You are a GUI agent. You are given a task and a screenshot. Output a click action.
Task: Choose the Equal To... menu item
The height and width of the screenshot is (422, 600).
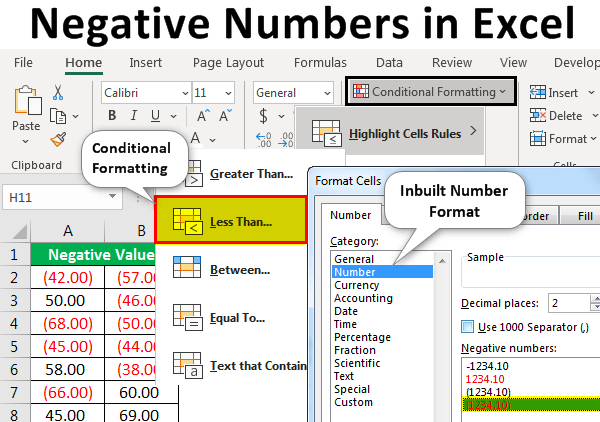pyautogui.click(x=237, y=318)
